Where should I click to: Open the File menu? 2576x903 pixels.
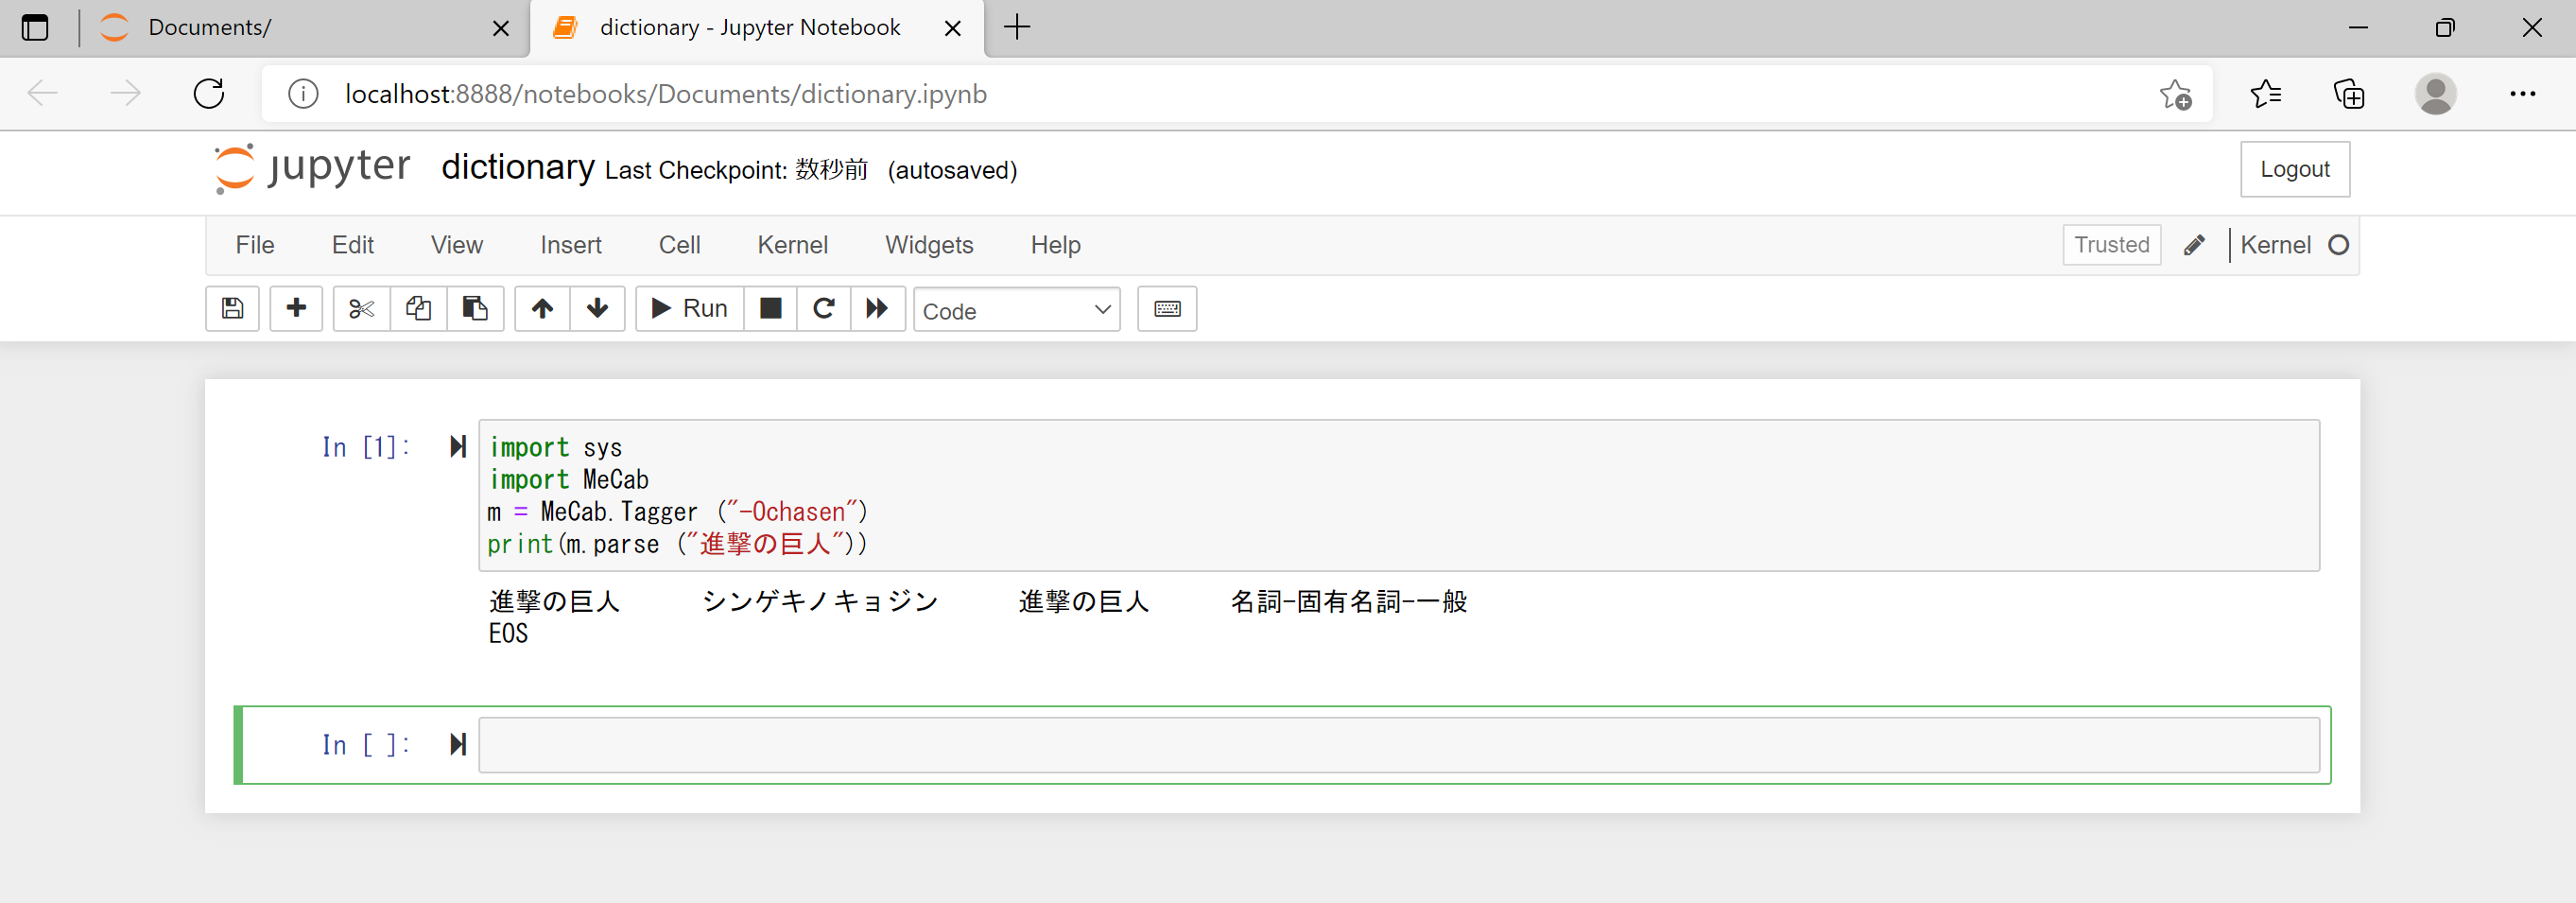coord(255,245)
